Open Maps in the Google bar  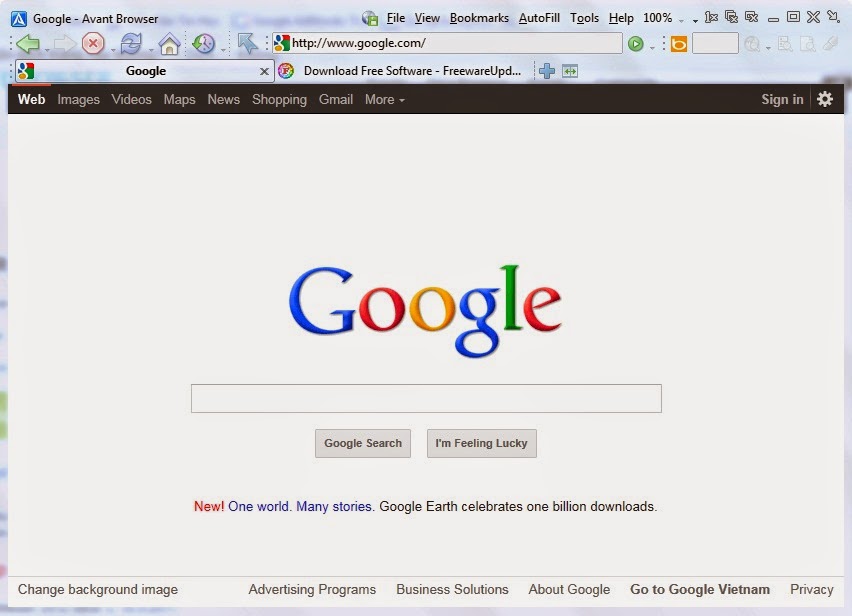click(x=179, y=99)
